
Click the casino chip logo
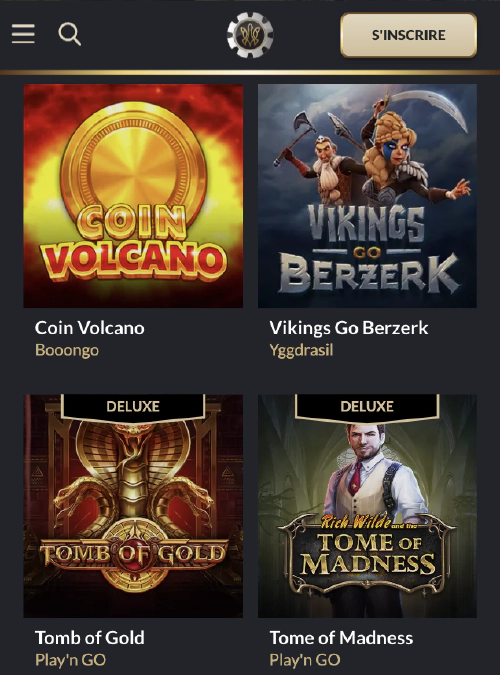click(250, 35)
